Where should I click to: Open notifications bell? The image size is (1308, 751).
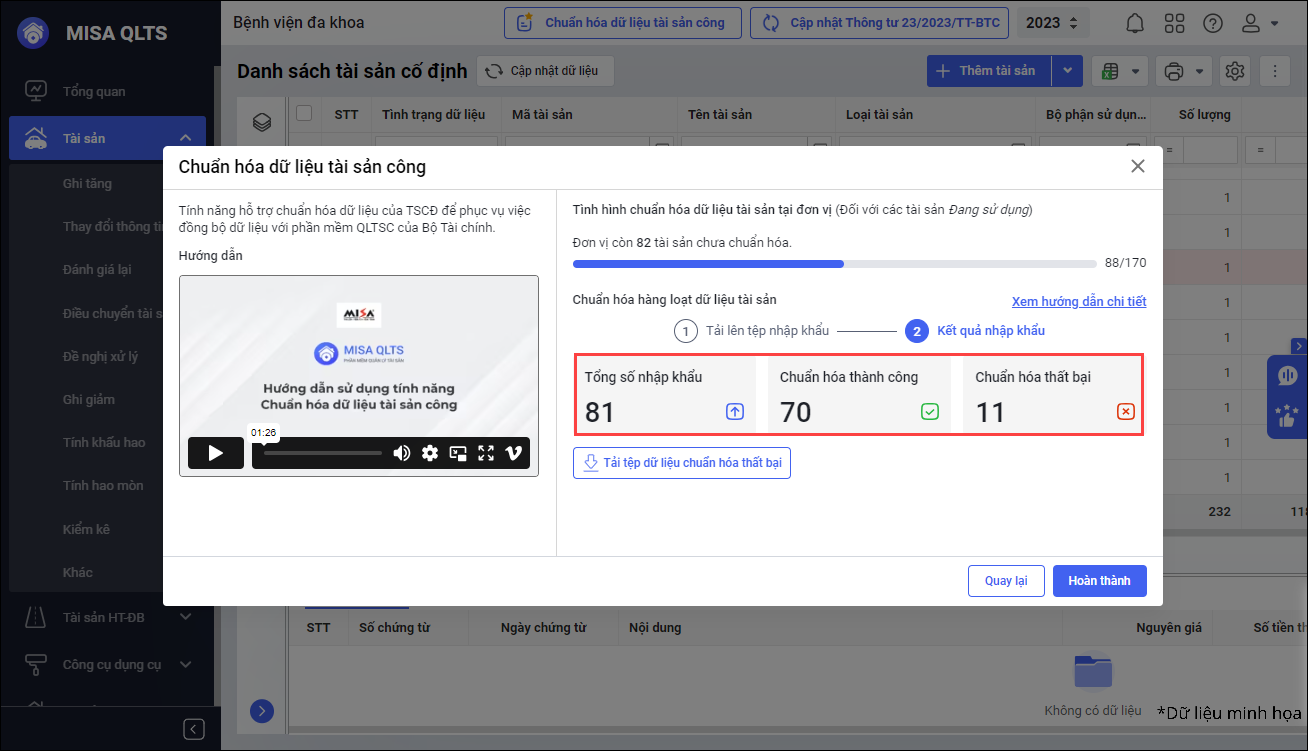click(x=1135, y=23)
